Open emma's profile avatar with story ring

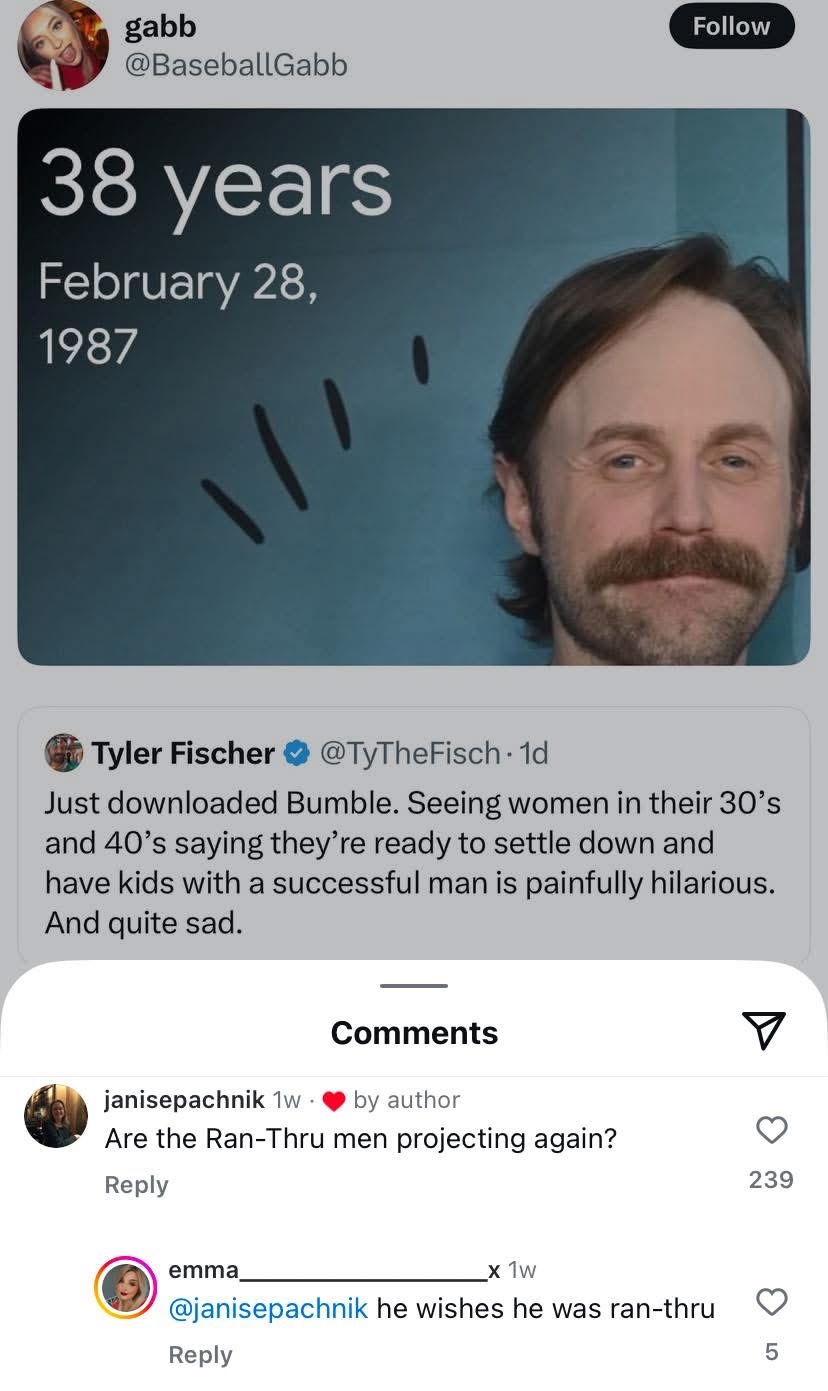pyautogui.click(x=126, y=1288)
